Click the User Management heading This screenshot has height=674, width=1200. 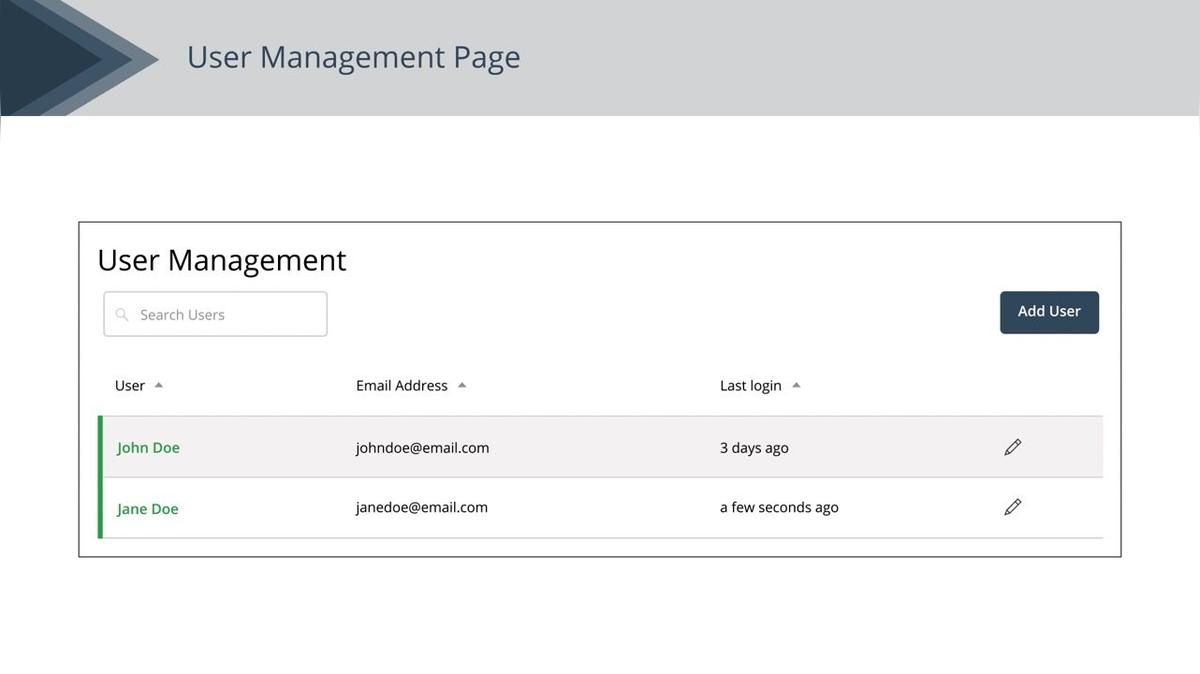(221, 260)
